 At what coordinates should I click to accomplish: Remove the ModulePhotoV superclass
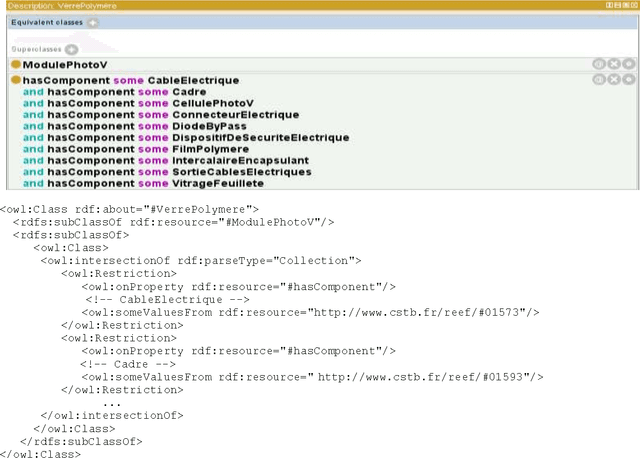click(x=614, y=64)
